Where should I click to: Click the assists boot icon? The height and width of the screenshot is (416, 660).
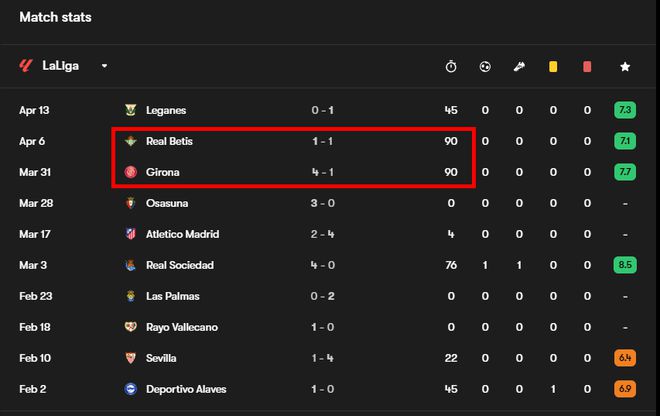point(519,67)
